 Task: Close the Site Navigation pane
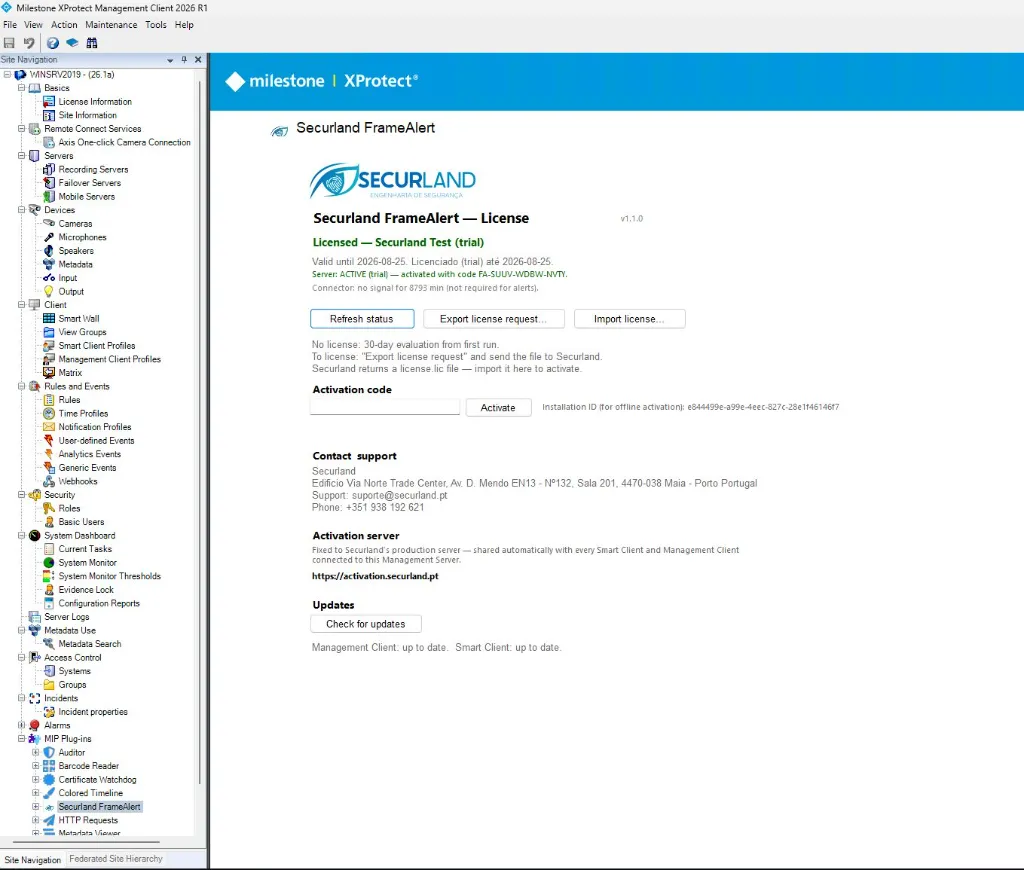pos(199,59)
